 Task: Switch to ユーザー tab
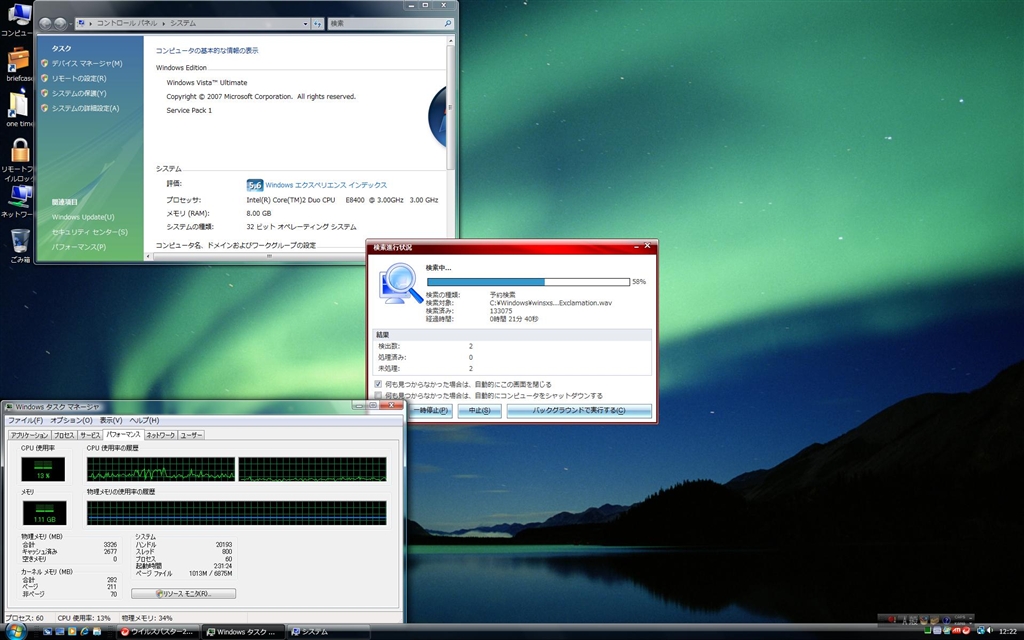point(191,435)
